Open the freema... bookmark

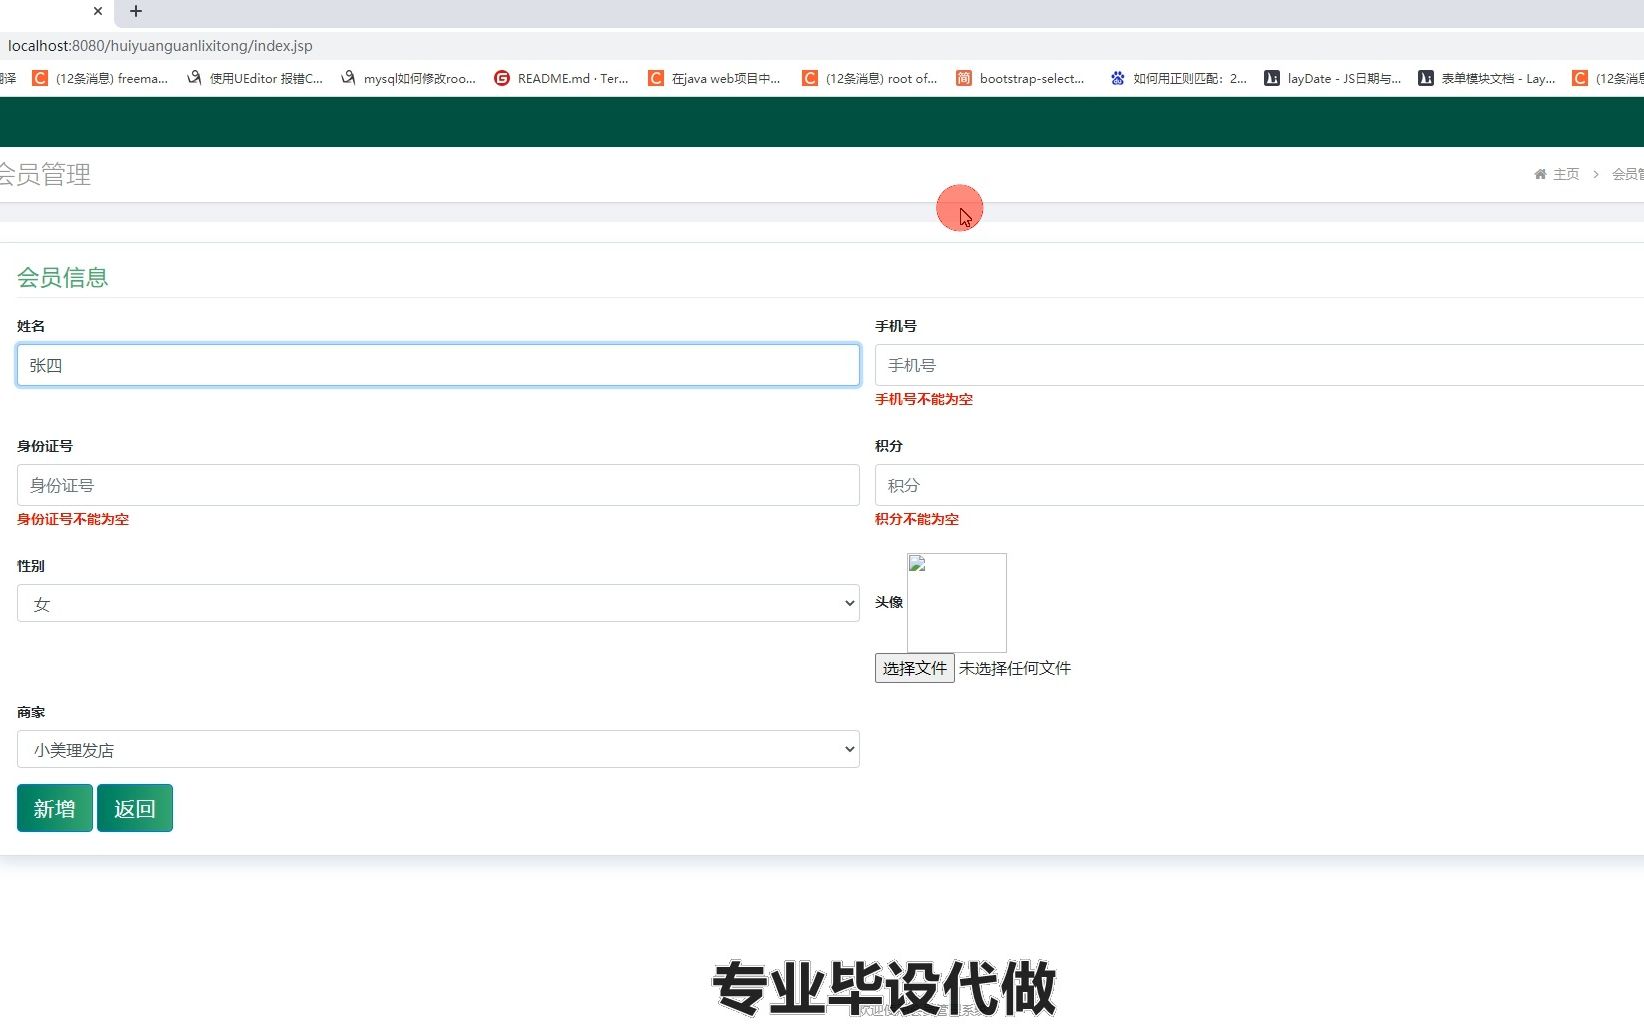(100, 78)
